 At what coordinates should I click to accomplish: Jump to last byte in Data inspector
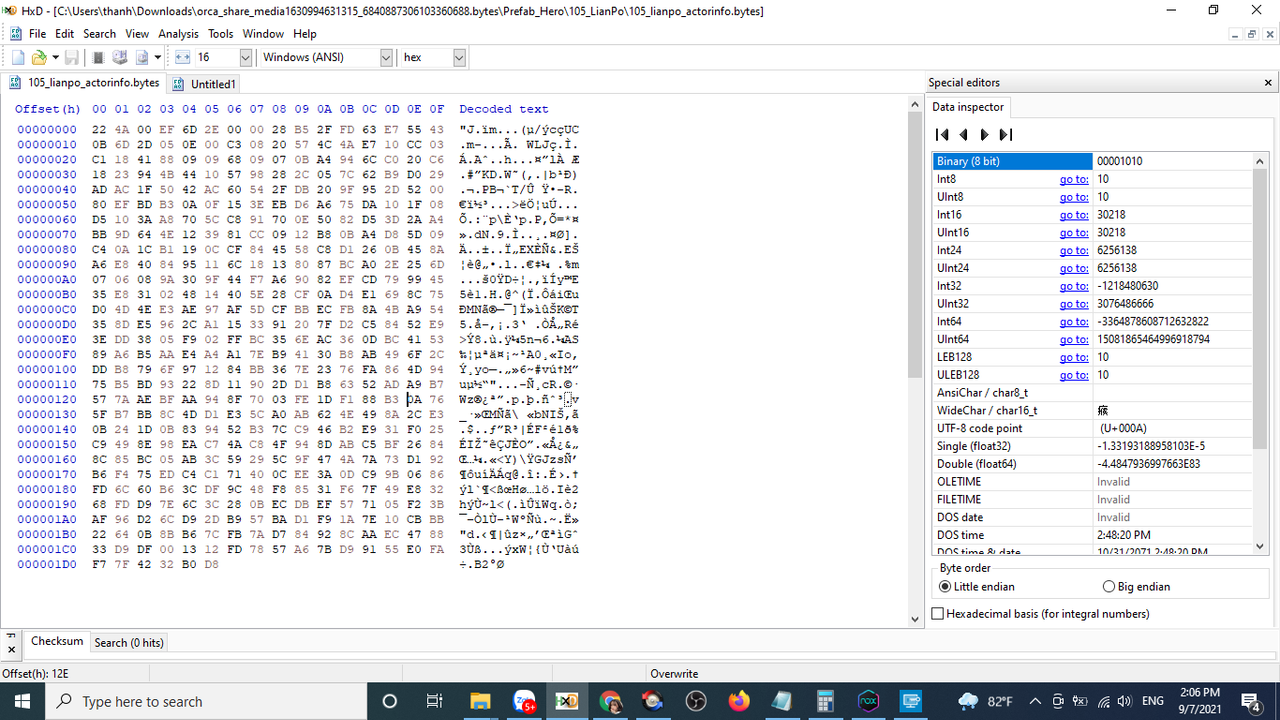(1006, 135)
